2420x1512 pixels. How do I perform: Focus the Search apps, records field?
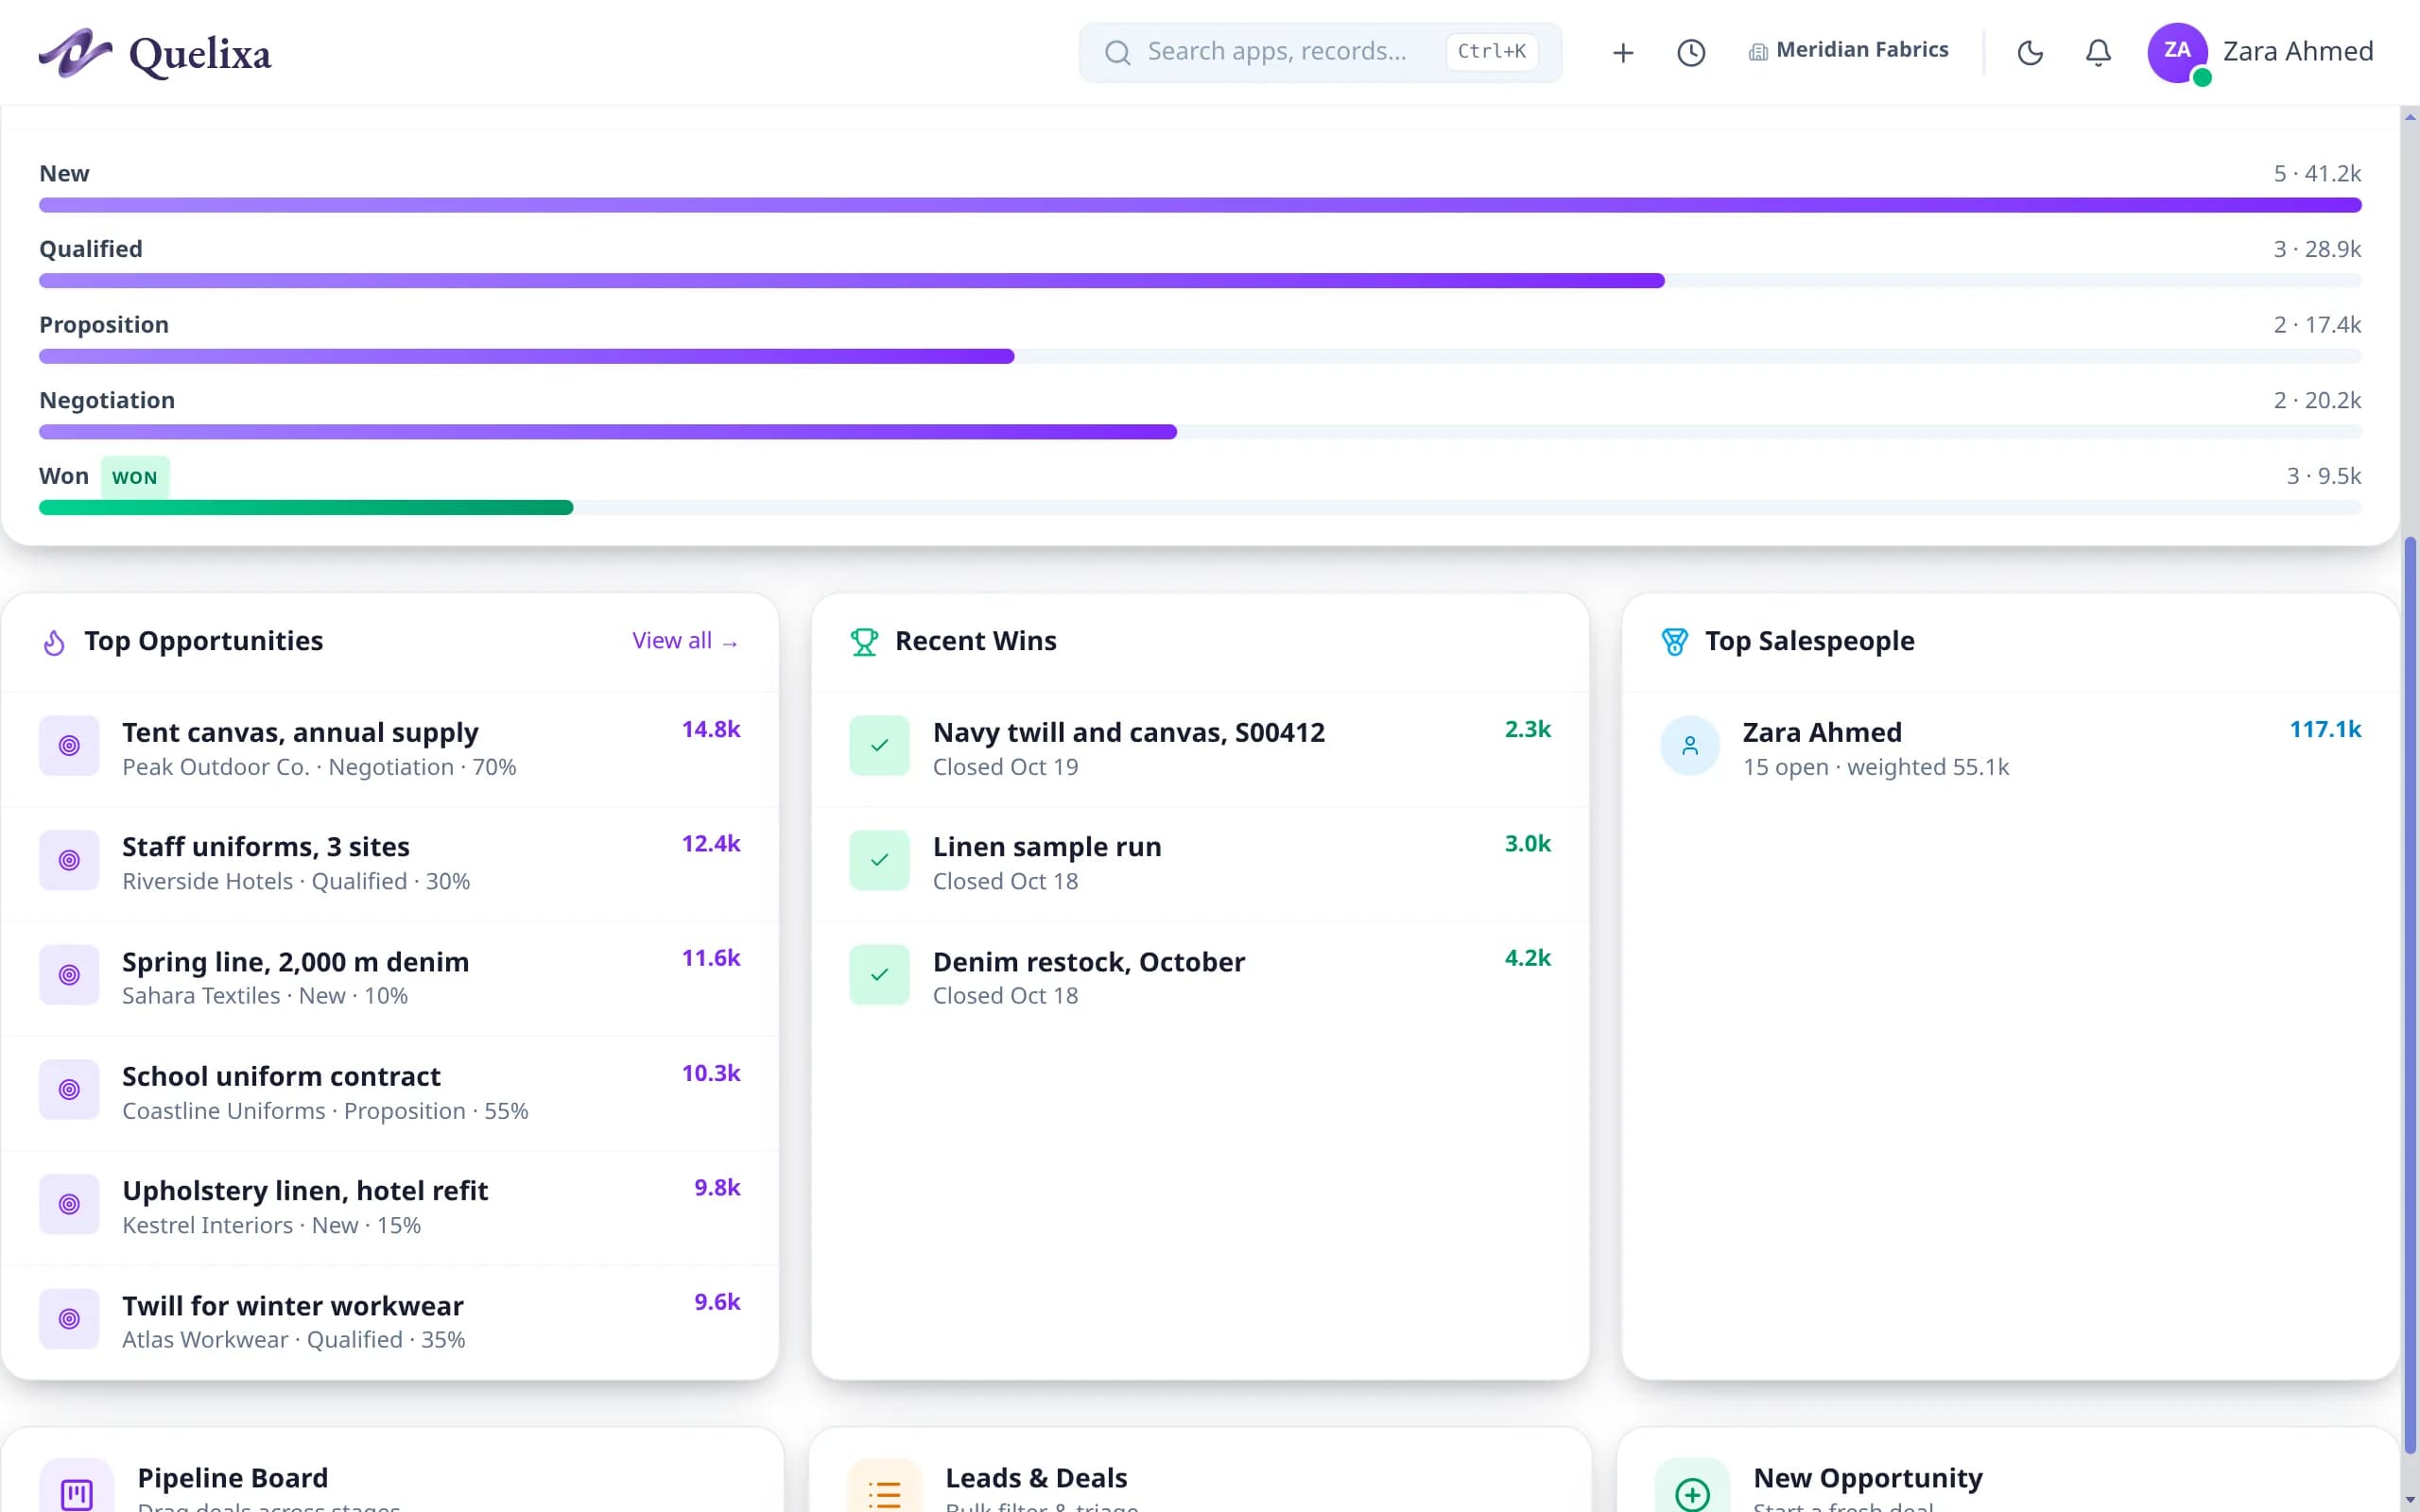(1320, 52)
